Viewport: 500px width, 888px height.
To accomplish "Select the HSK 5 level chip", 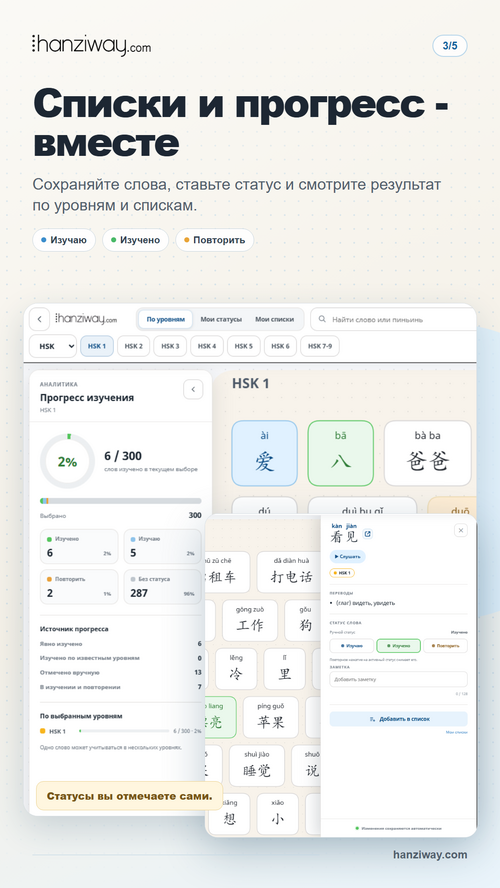I will [243, 346].
